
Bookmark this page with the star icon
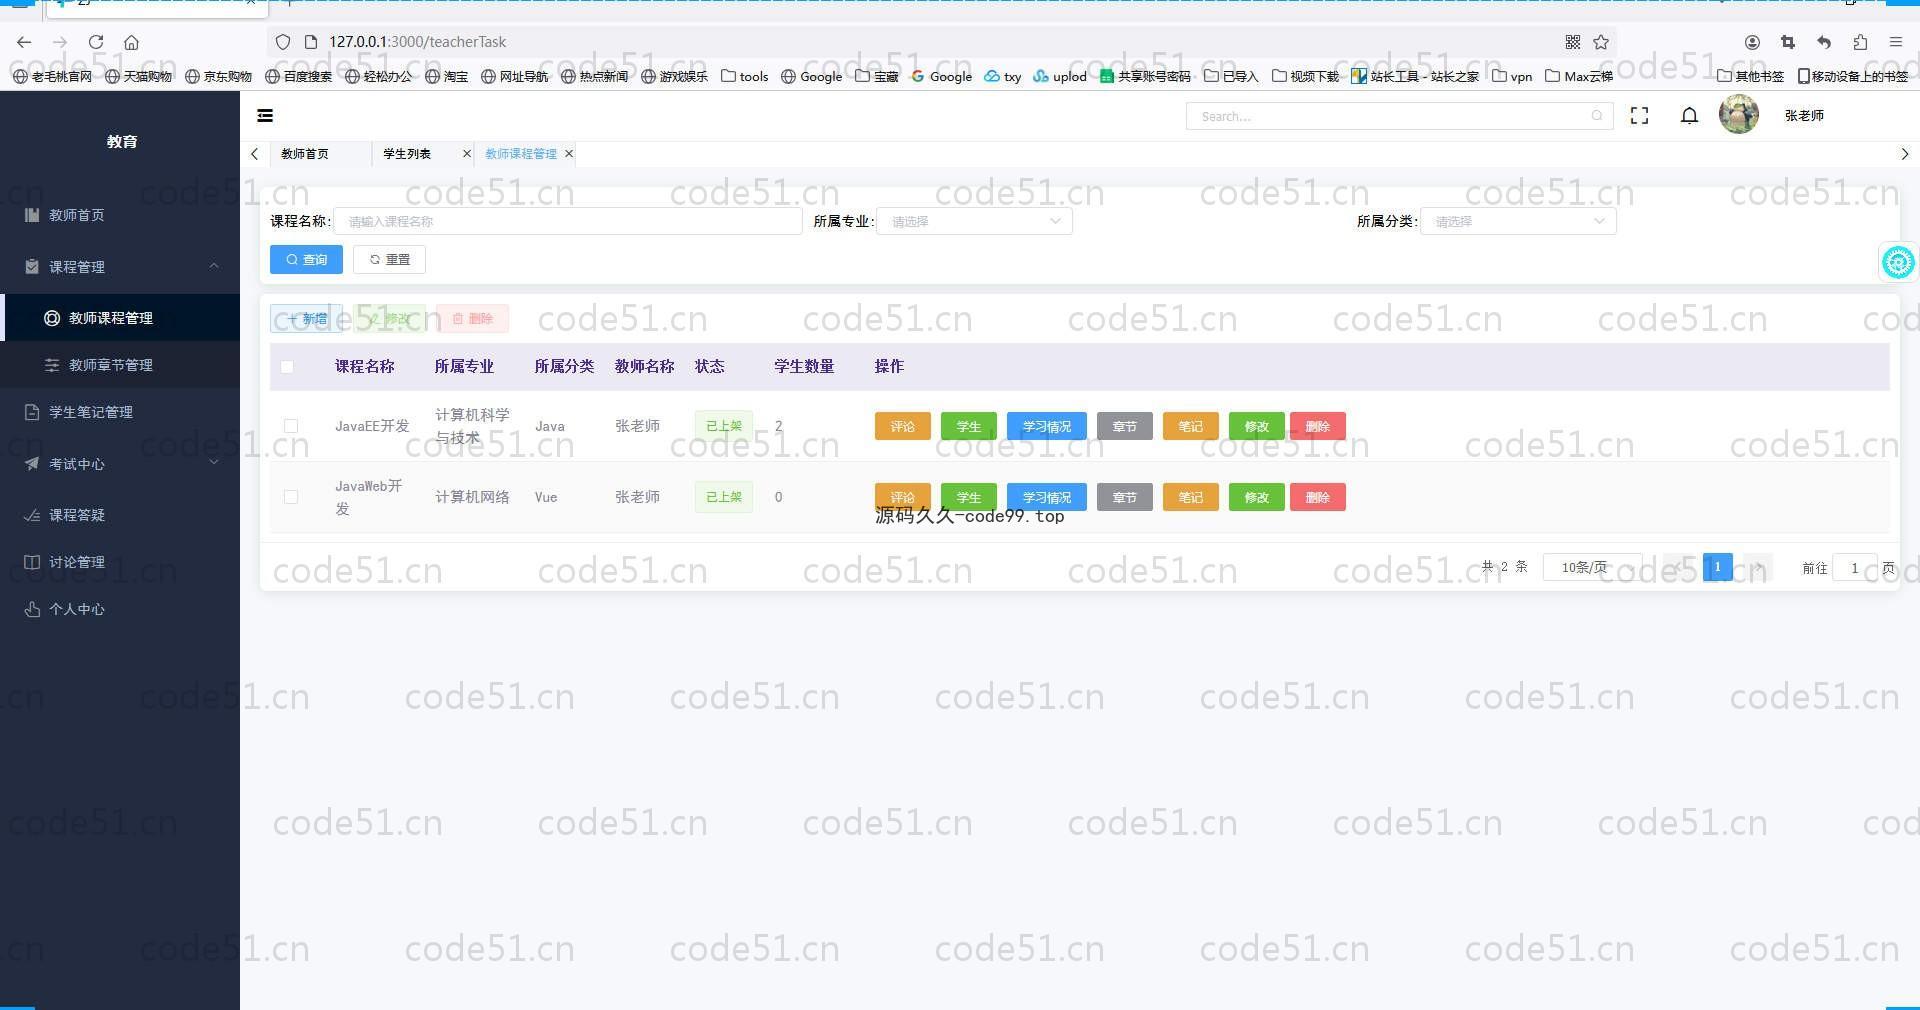pos(1601,42)
